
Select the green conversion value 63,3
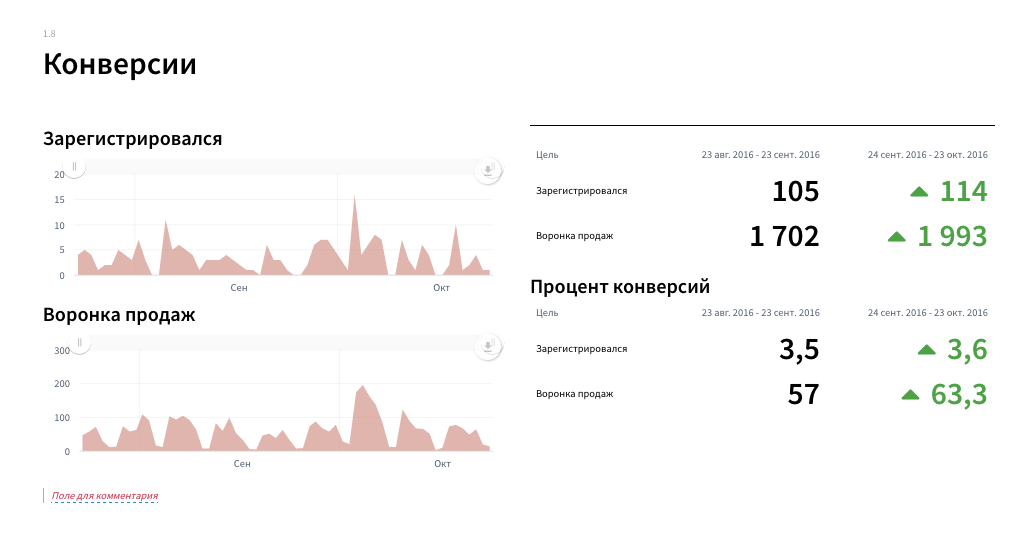point(959,395)
